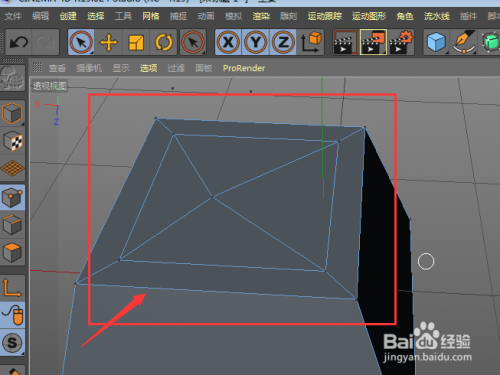500x375 pixels.
Task: Open the 网格 (Mesh) menu
Action: pos(151,16)
